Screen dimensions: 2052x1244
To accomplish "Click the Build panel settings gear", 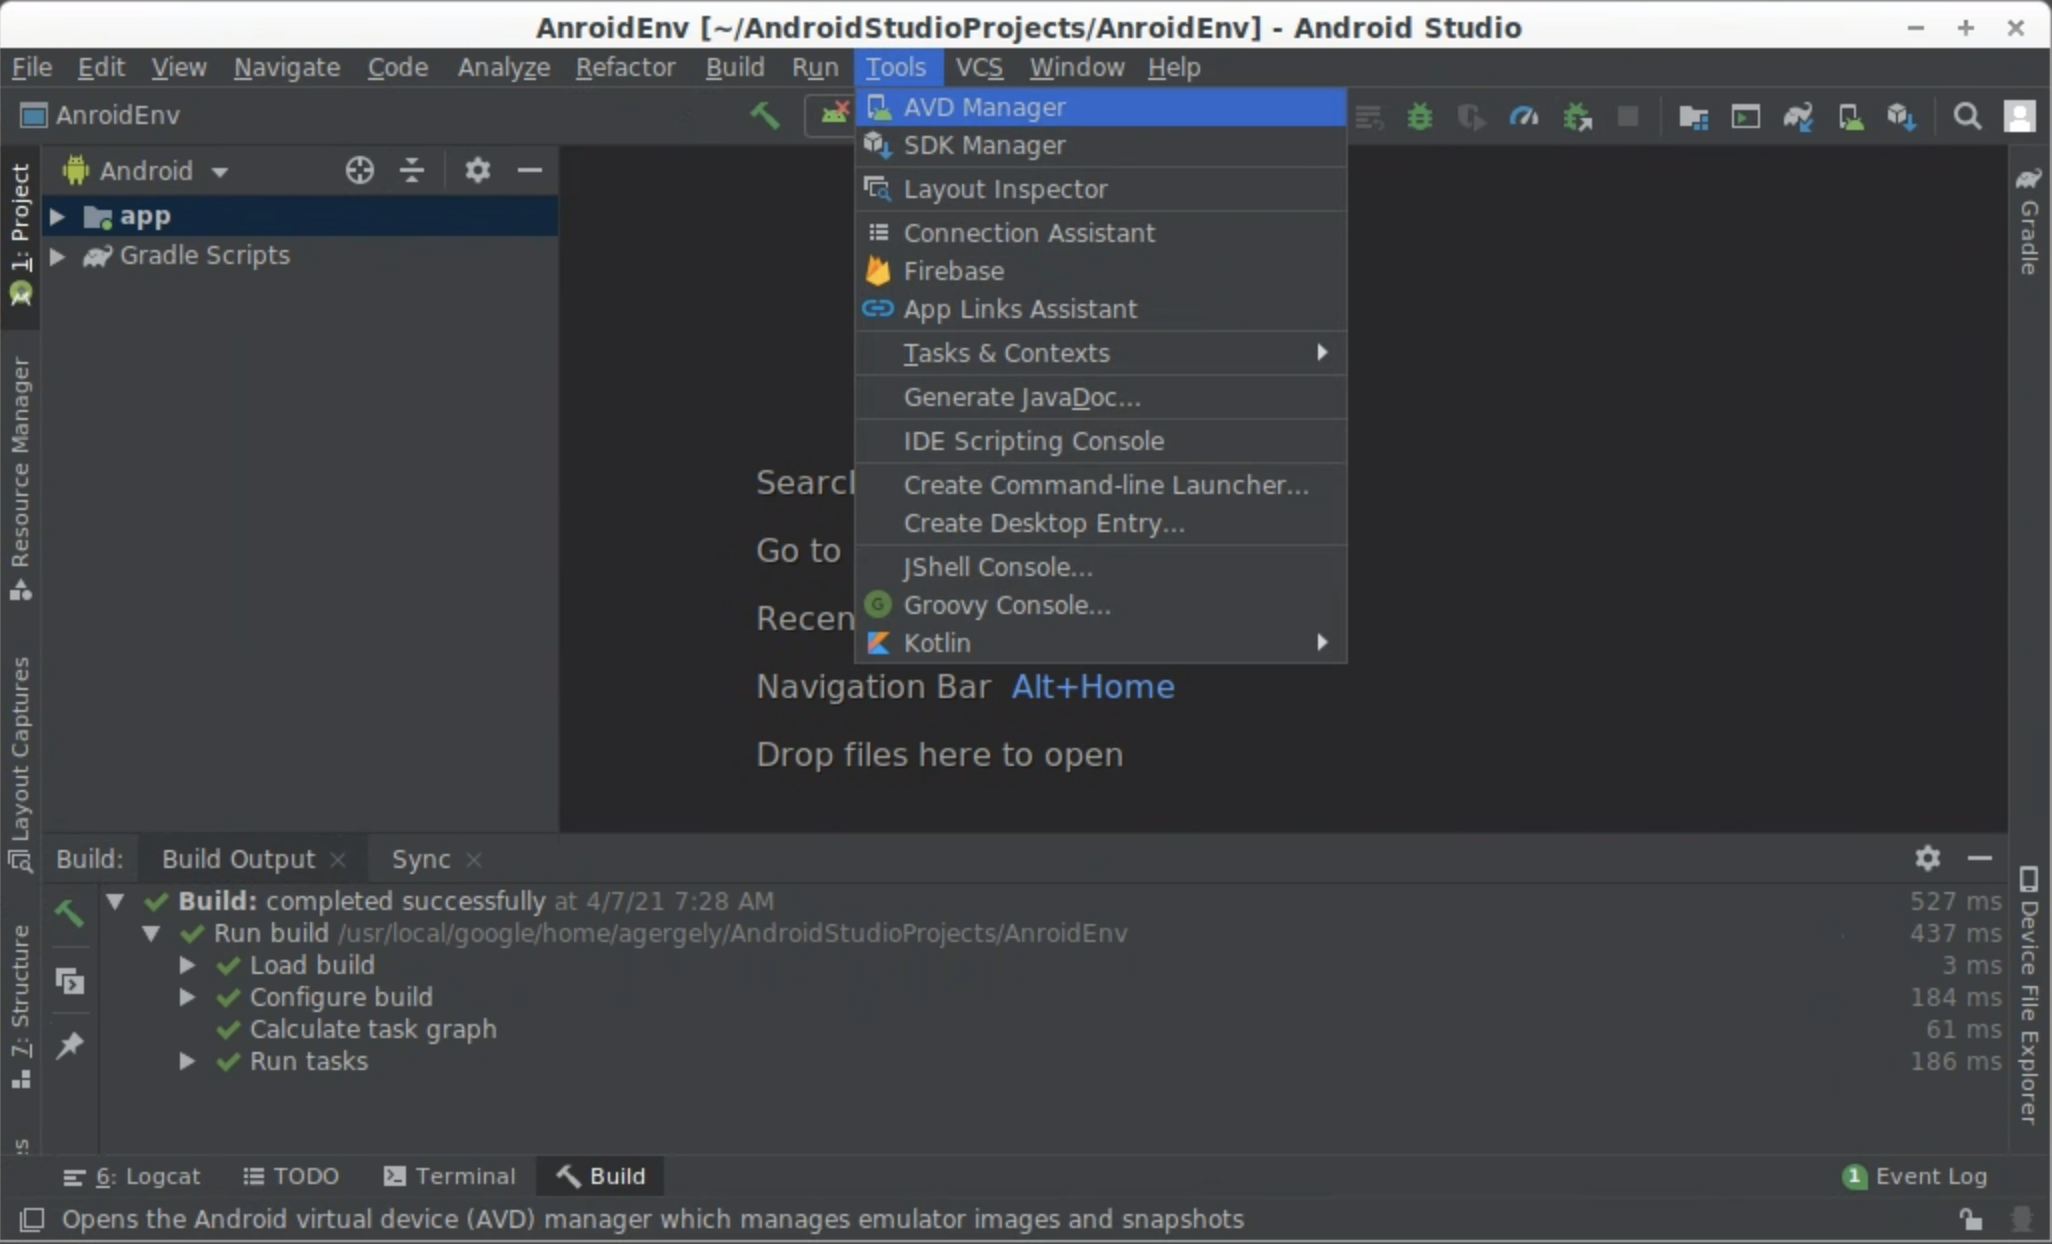I will (1927, 858).
